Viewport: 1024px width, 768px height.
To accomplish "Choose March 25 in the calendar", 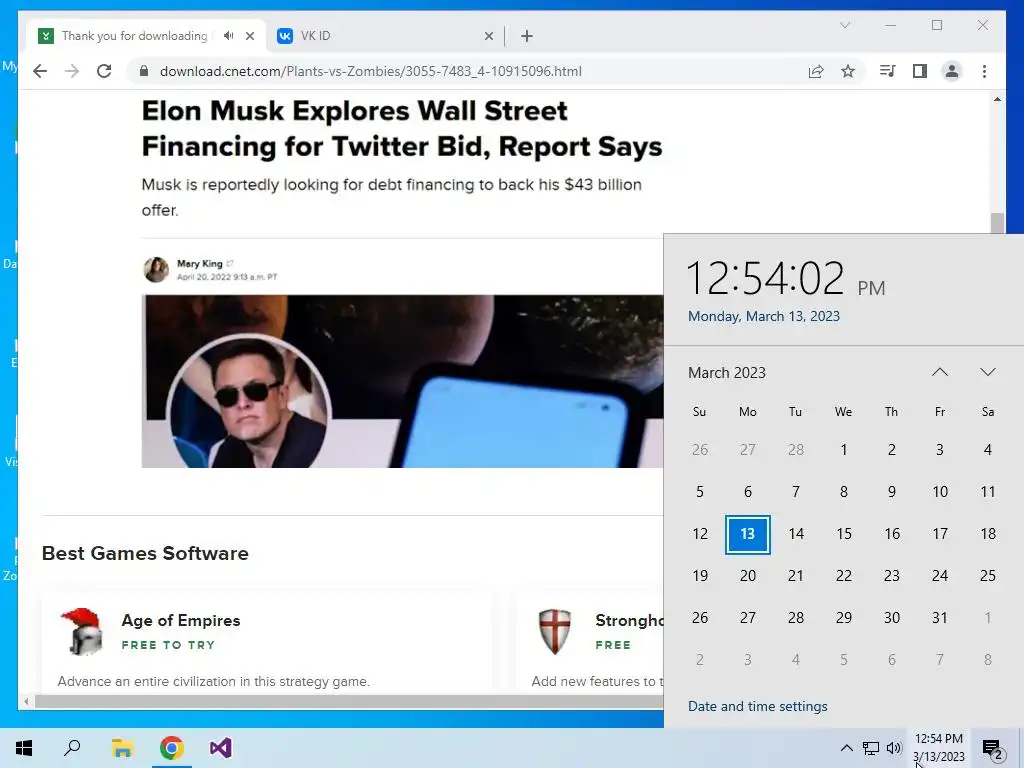I will click(x=987, y=576).
